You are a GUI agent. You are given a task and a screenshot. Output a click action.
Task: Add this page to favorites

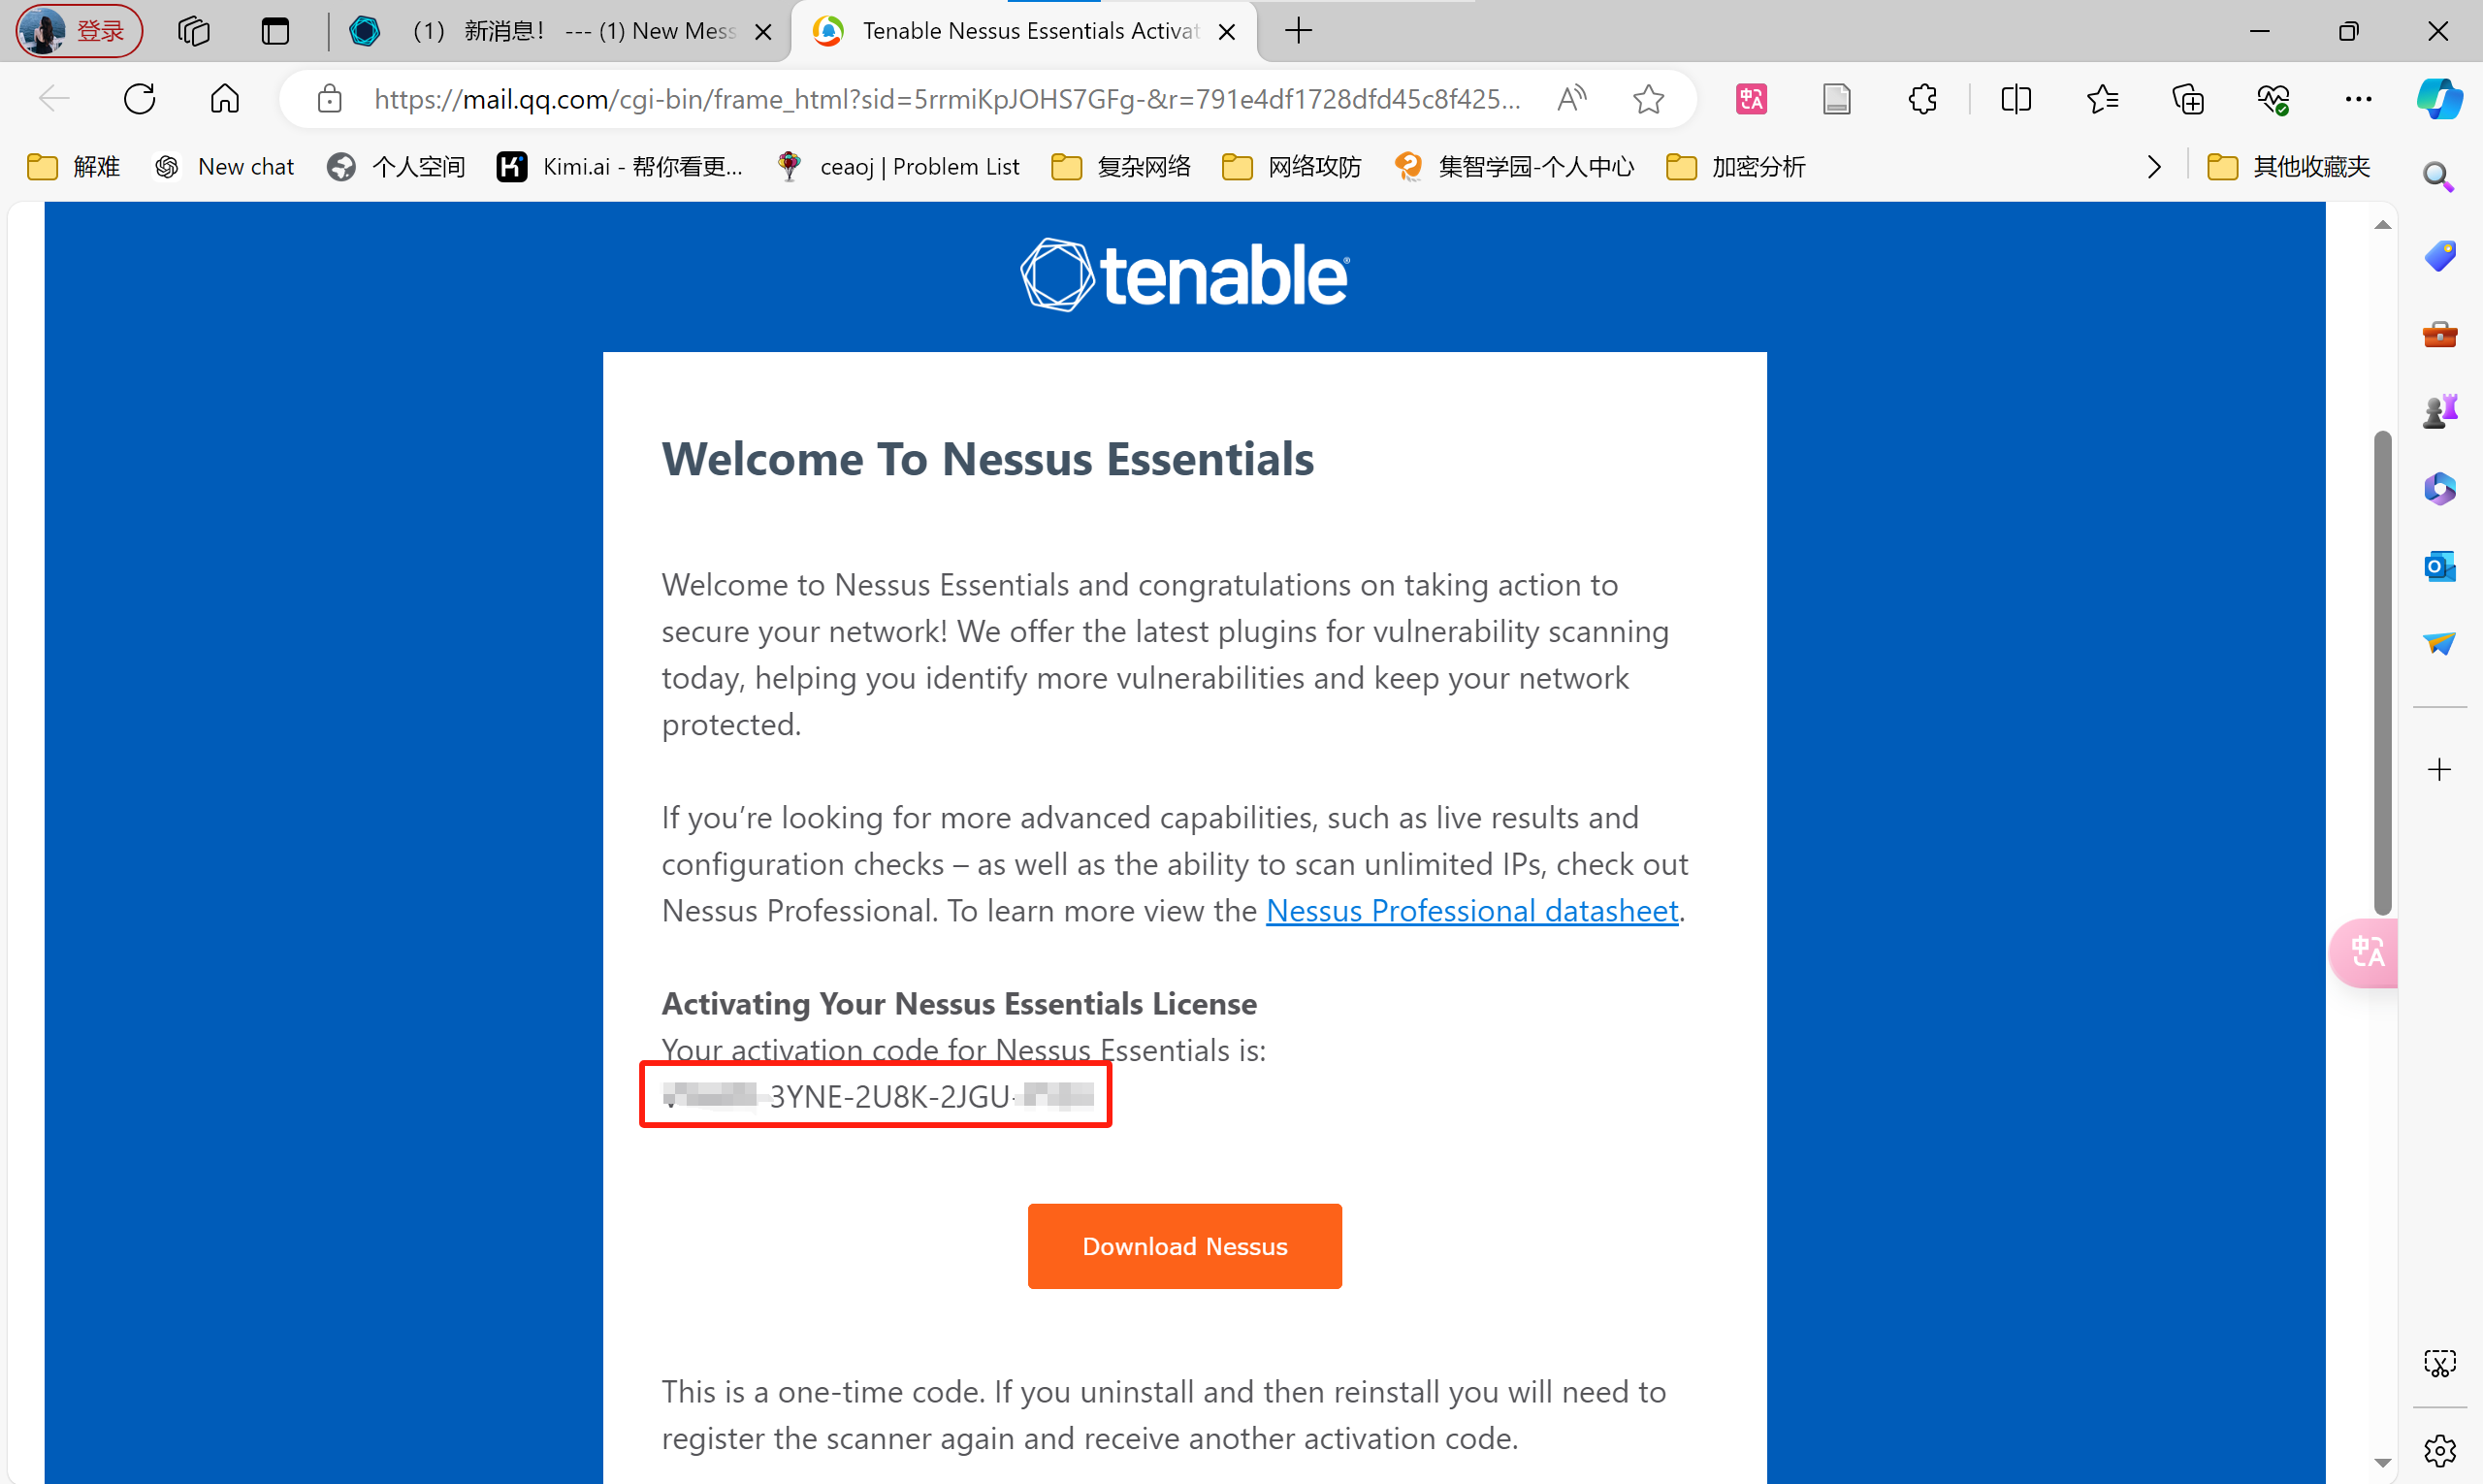[x=1648, y=99]
